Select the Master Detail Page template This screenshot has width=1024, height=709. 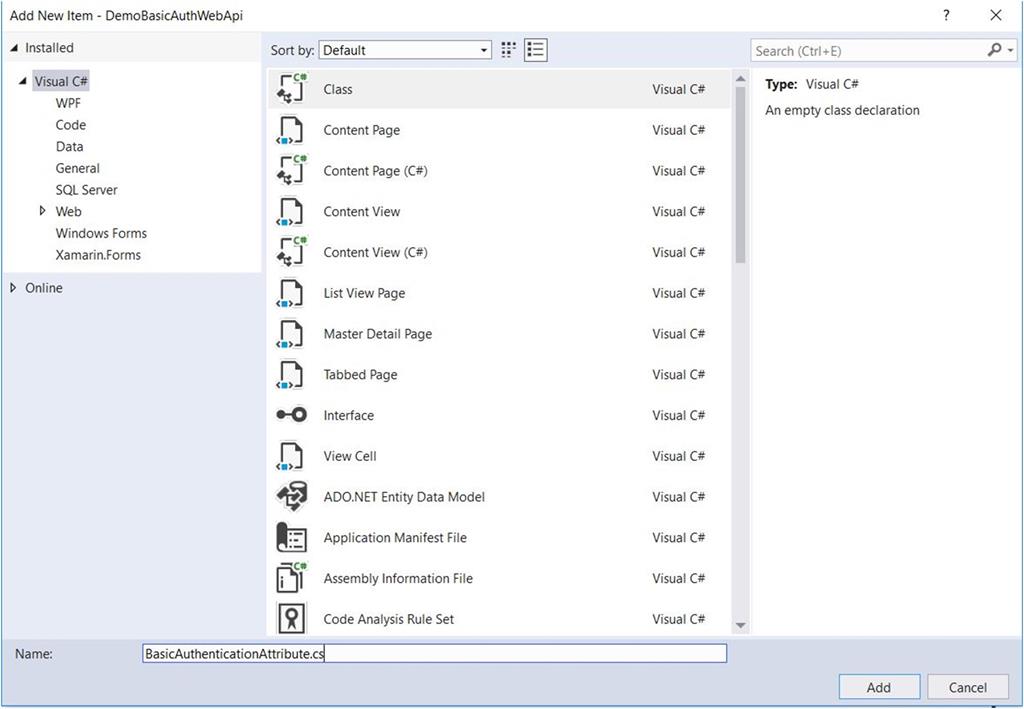click(377, 333)
